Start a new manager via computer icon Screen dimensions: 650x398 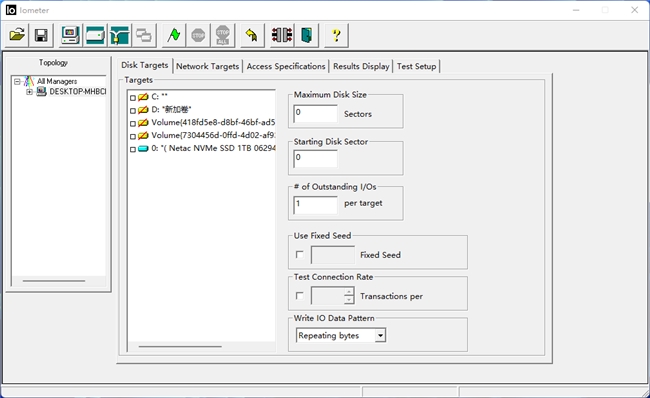70,35
